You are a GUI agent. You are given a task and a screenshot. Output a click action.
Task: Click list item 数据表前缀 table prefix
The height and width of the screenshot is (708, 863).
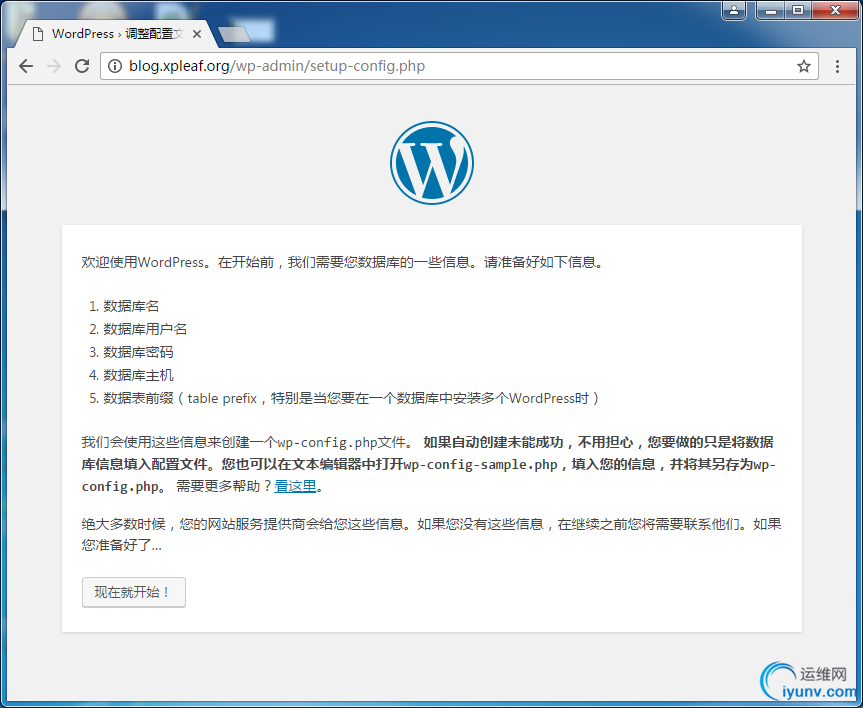click(x=351, y=399)
